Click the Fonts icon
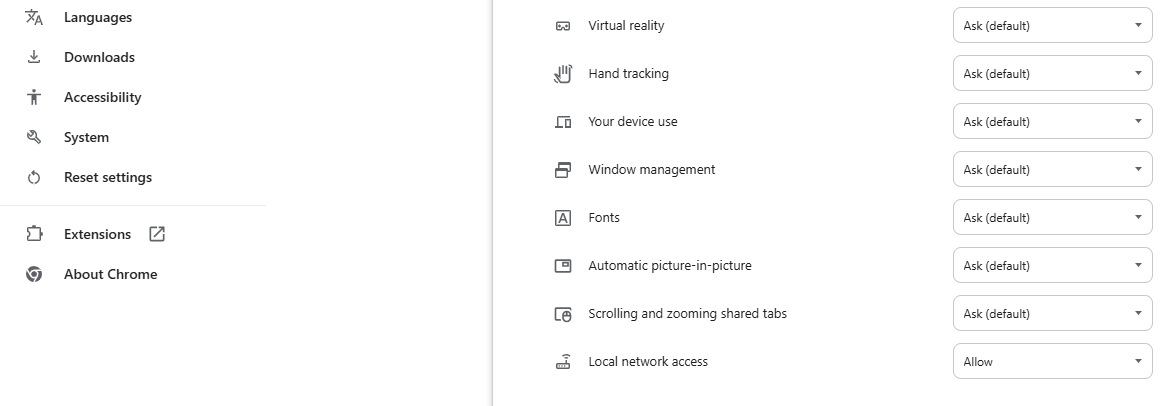The width and height of the screenshot is (1173, 406). coord(563,218)
